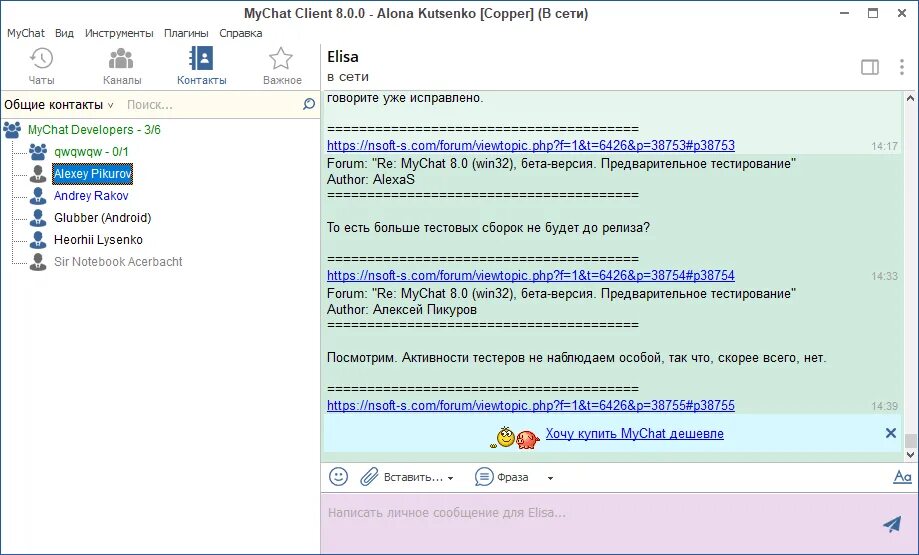This screenshot has height=555, width=919.
Task: Open the emoji picker
Action: tap(338, 476)
